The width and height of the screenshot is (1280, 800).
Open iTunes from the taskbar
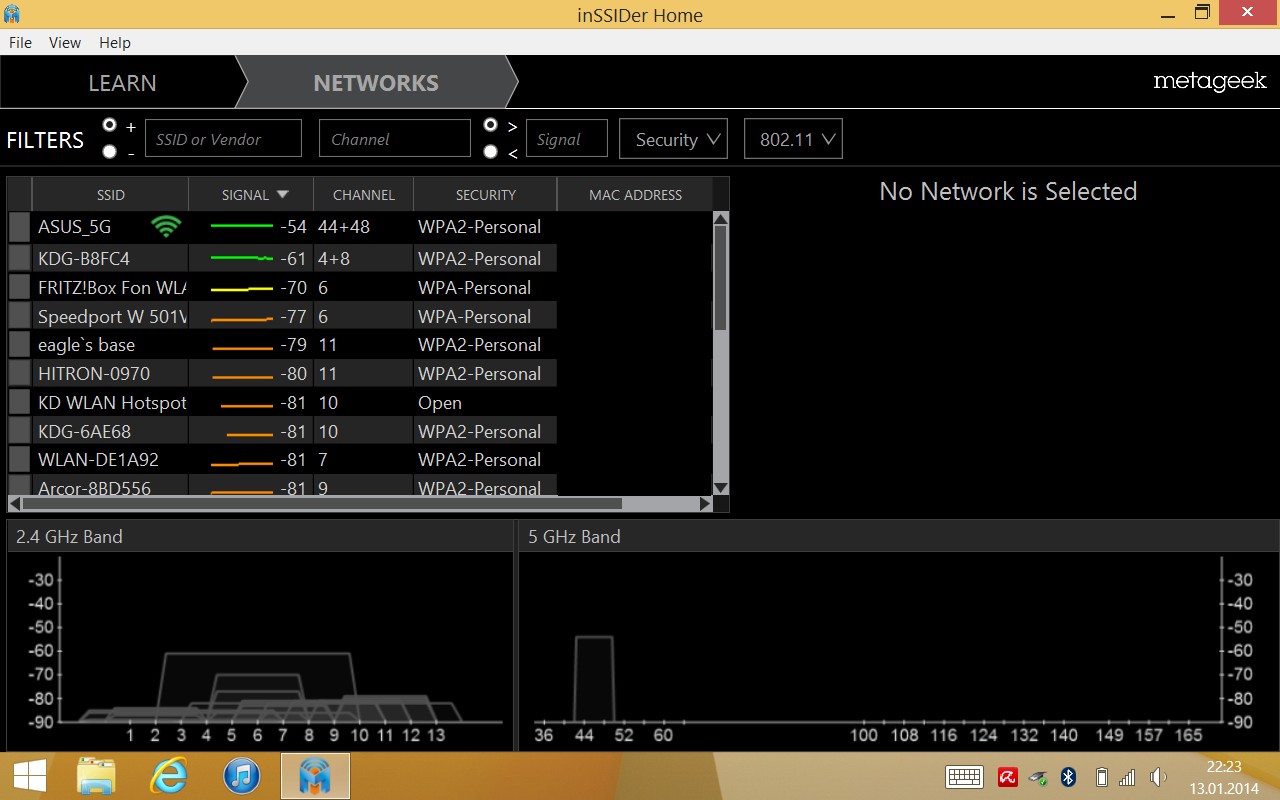[x=241, y=775]
